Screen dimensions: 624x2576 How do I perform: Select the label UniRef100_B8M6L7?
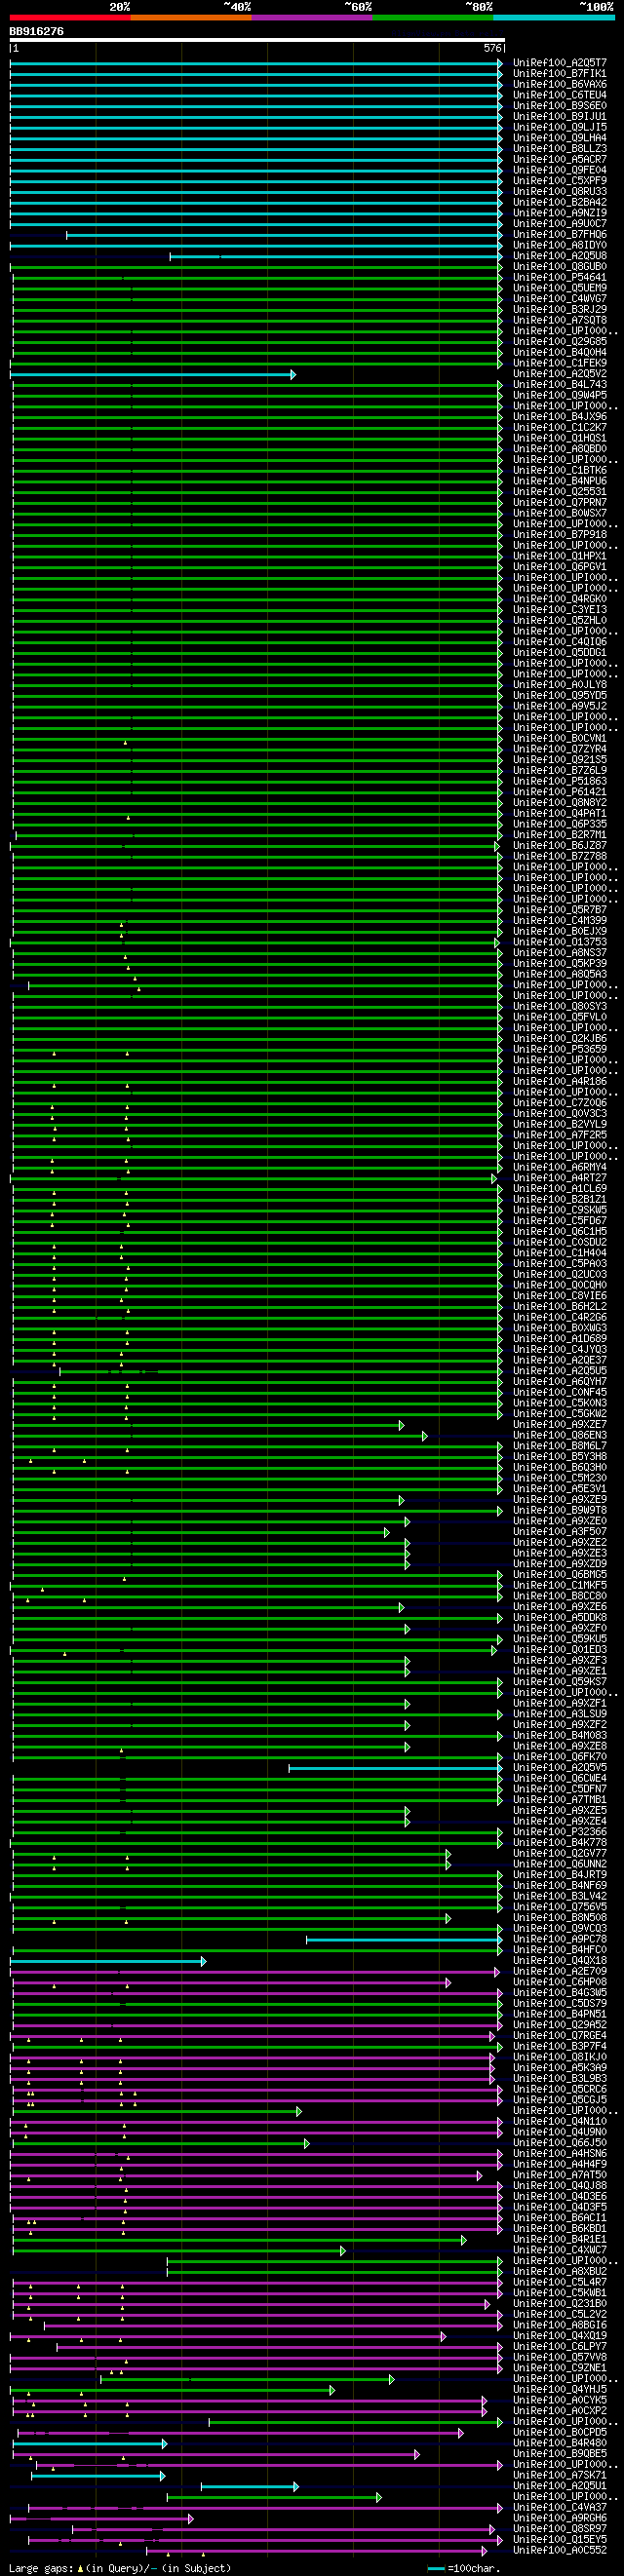tap(560, 1446)
